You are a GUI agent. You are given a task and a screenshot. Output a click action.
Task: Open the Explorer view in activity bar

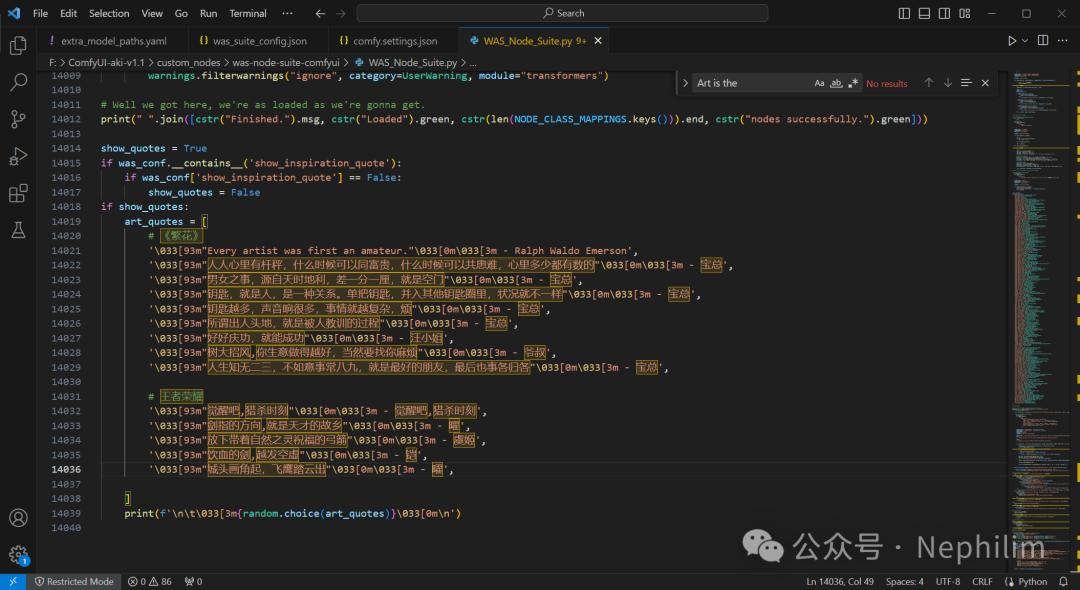[18, 46]
